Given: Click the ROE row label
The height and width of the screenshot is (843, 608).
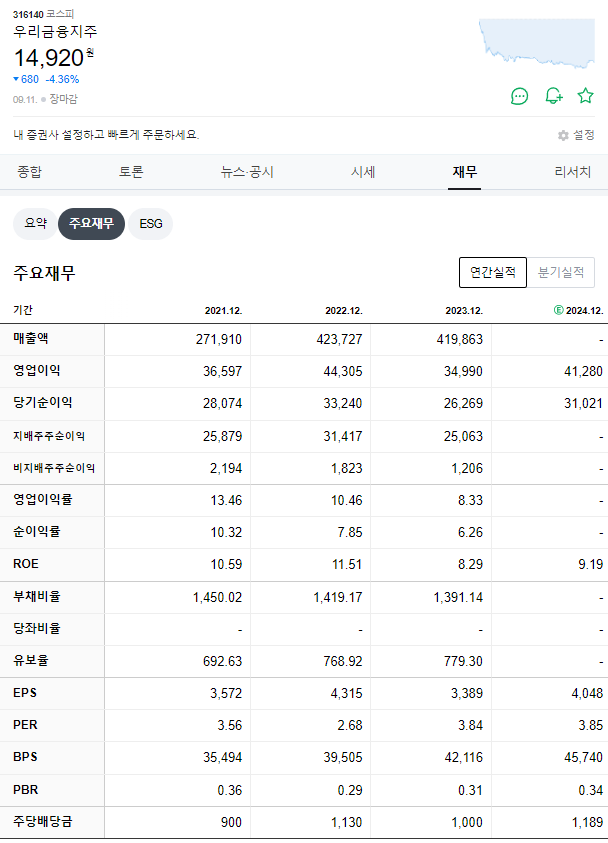Looking at the screenshot, I should coord(26,564).
